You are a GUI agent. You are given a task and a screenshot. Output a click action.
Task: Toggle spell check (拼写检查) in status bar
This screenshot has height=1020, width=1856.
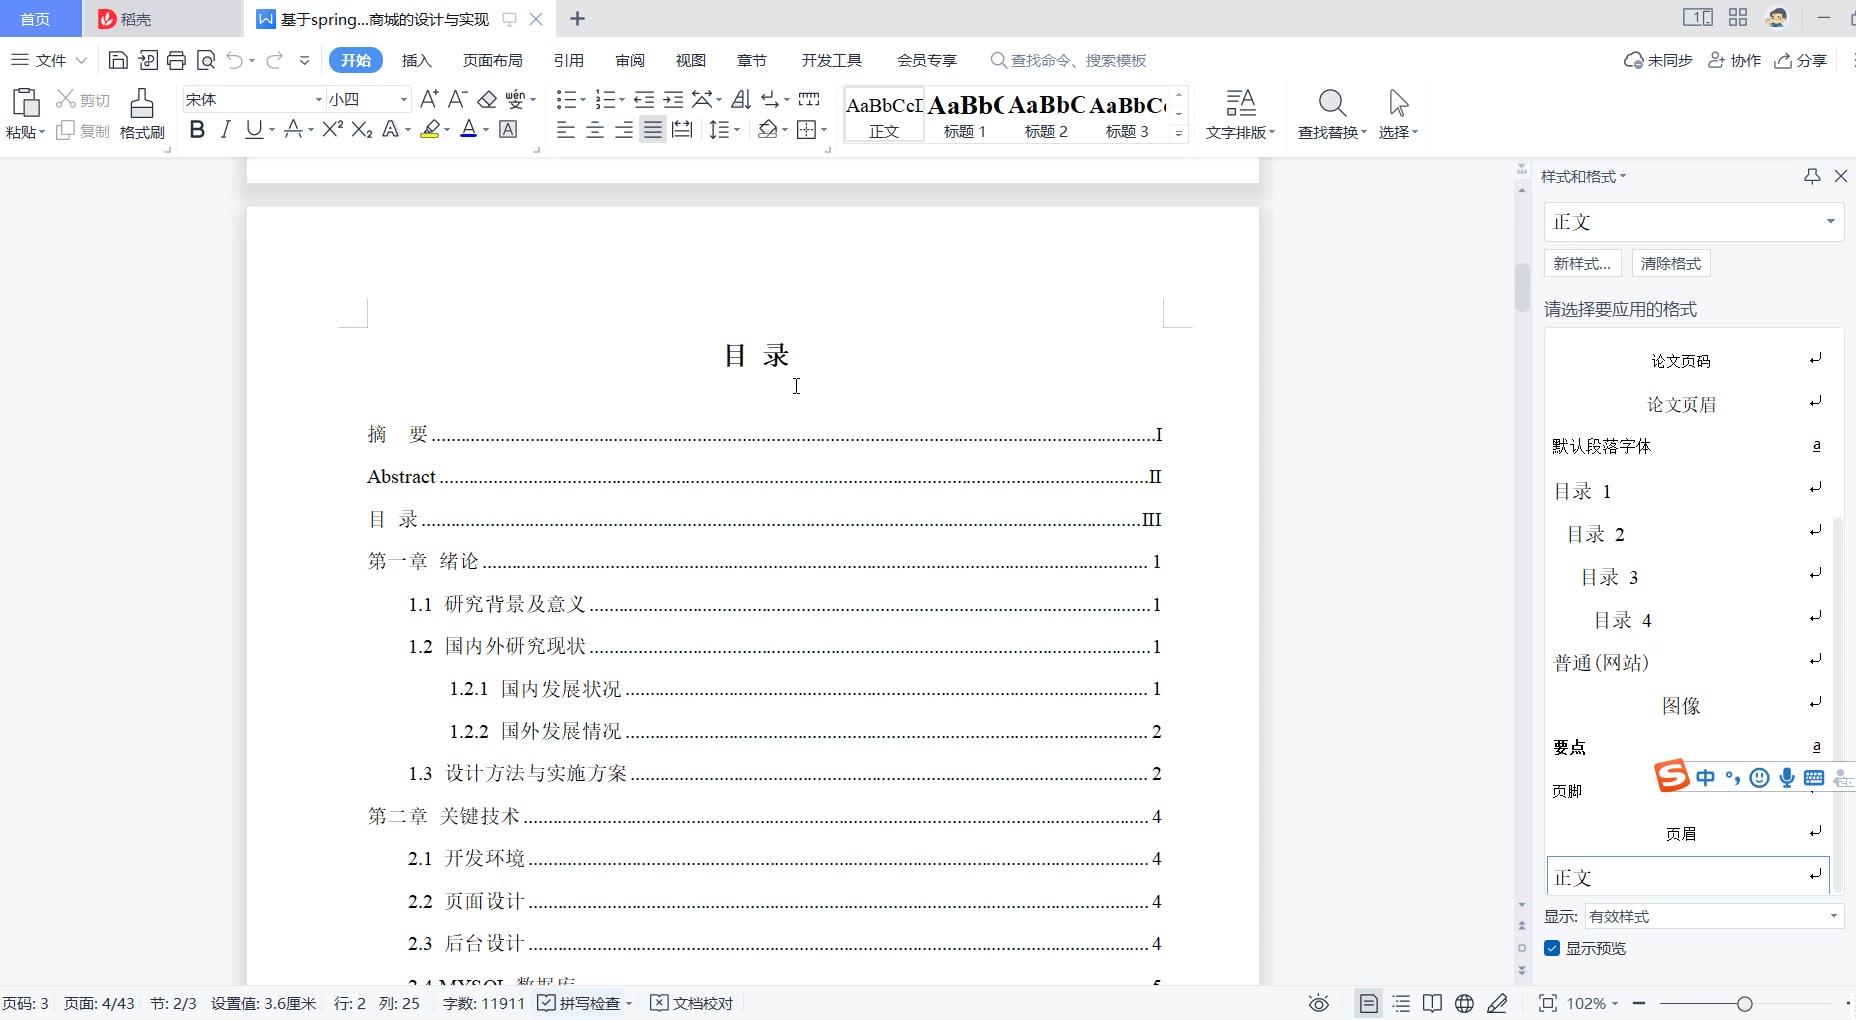[583, 1003]
